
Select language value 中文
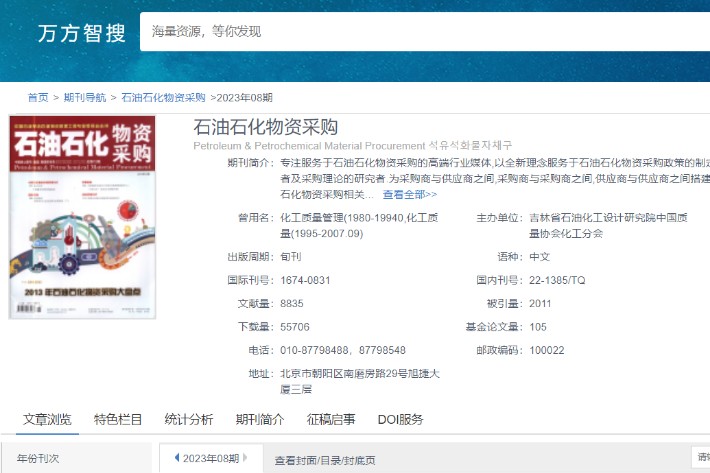tap(539, 257)
